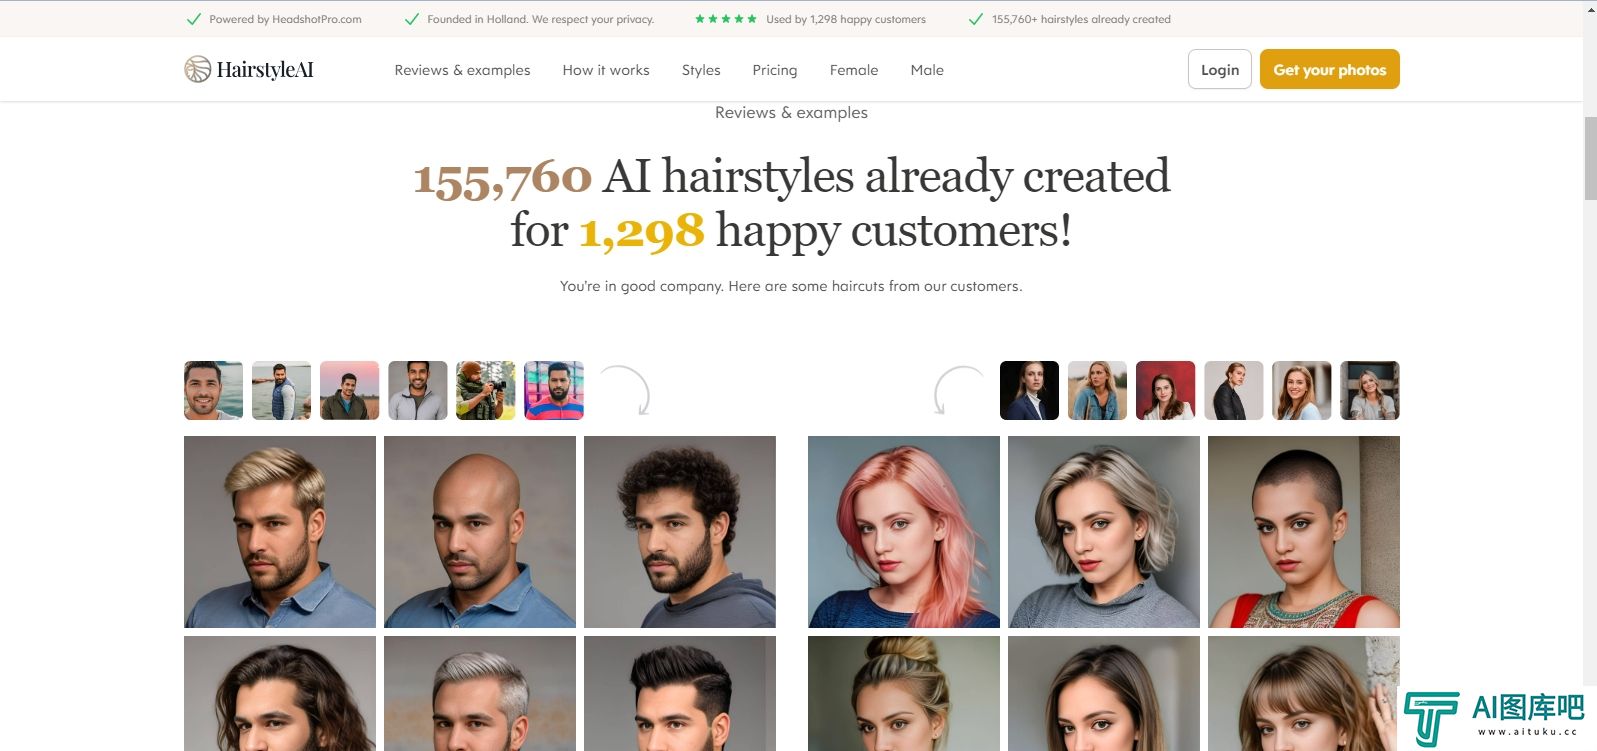
Task: Click the HairstyleAI logo icon
Action: click(x=198, y=69)
